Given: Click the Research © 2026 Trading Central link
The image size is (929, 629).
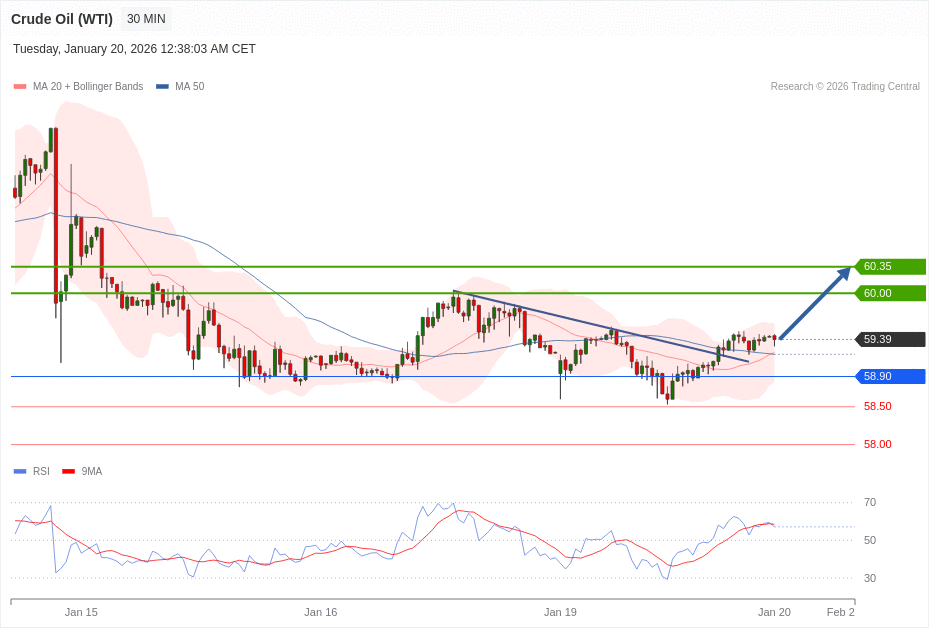Looking at the screenshot, I should pyautogui.click(x=845, y=86).
